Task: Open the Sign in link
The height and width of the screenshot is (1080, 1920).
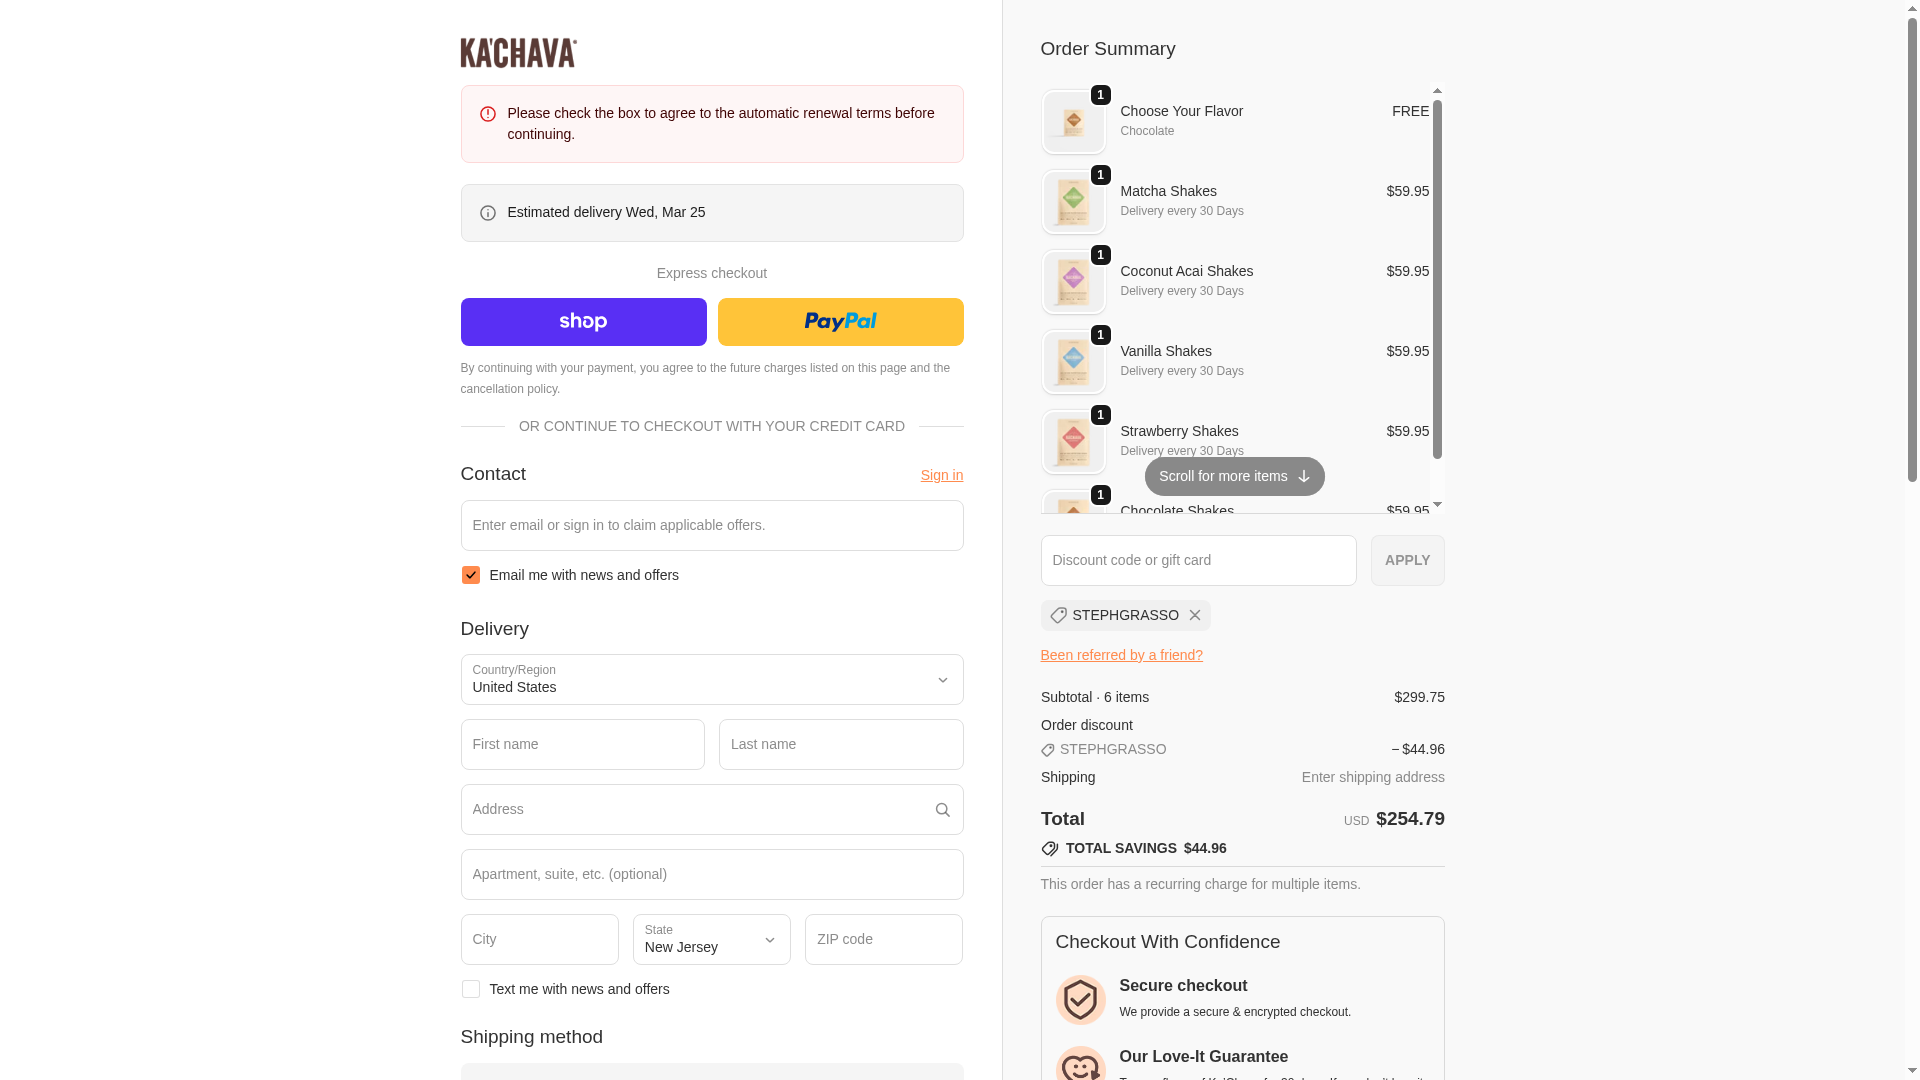Action: pos(941,475)
